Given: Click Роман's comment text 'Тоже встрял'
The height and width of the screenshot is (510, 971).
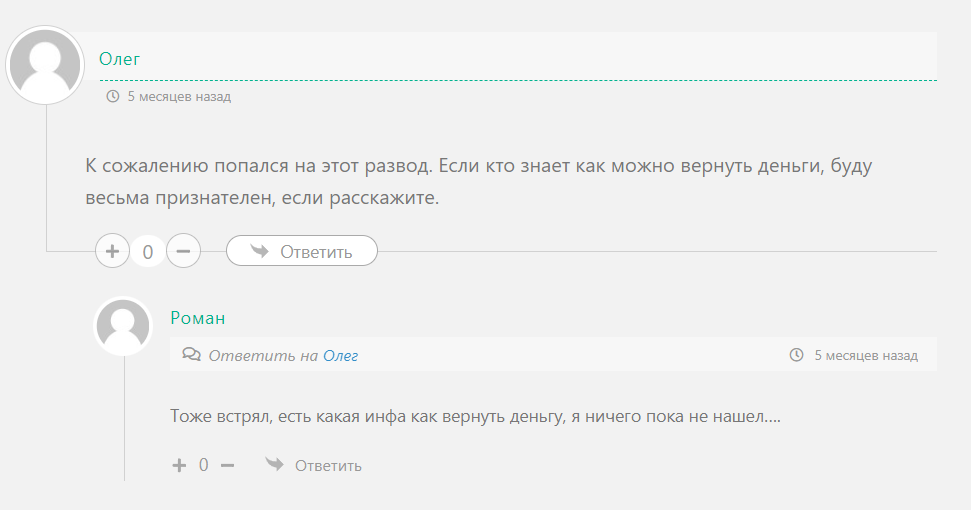Looking at the screenshot, I should click(x=475, y=415).
